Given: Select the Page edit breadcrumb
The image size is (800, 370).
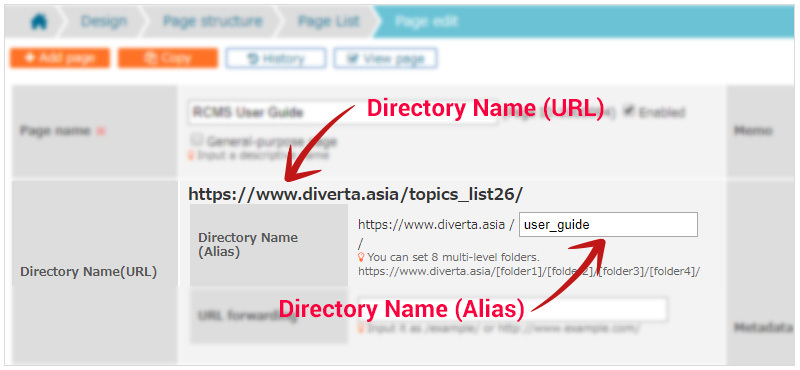Looking at the screenshot, I should coord(427,21).
